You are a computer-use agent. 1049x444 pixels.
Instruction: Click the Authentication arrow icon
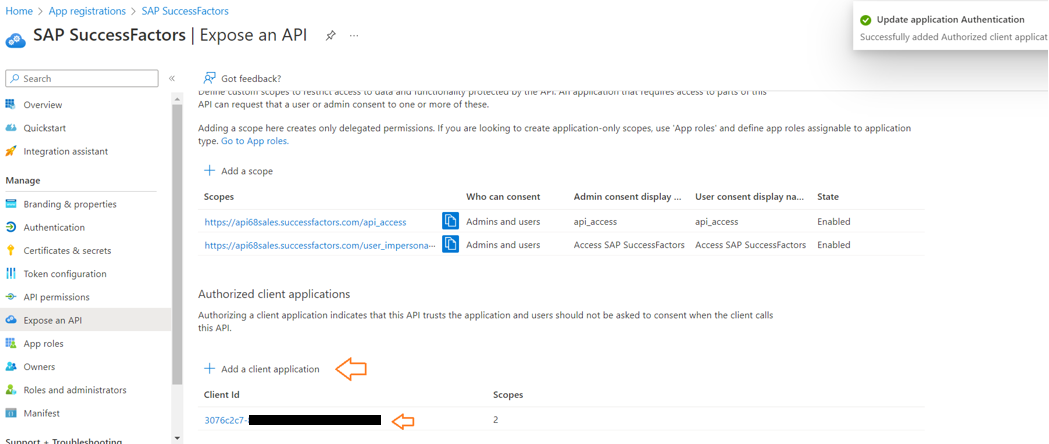(11, 227)
